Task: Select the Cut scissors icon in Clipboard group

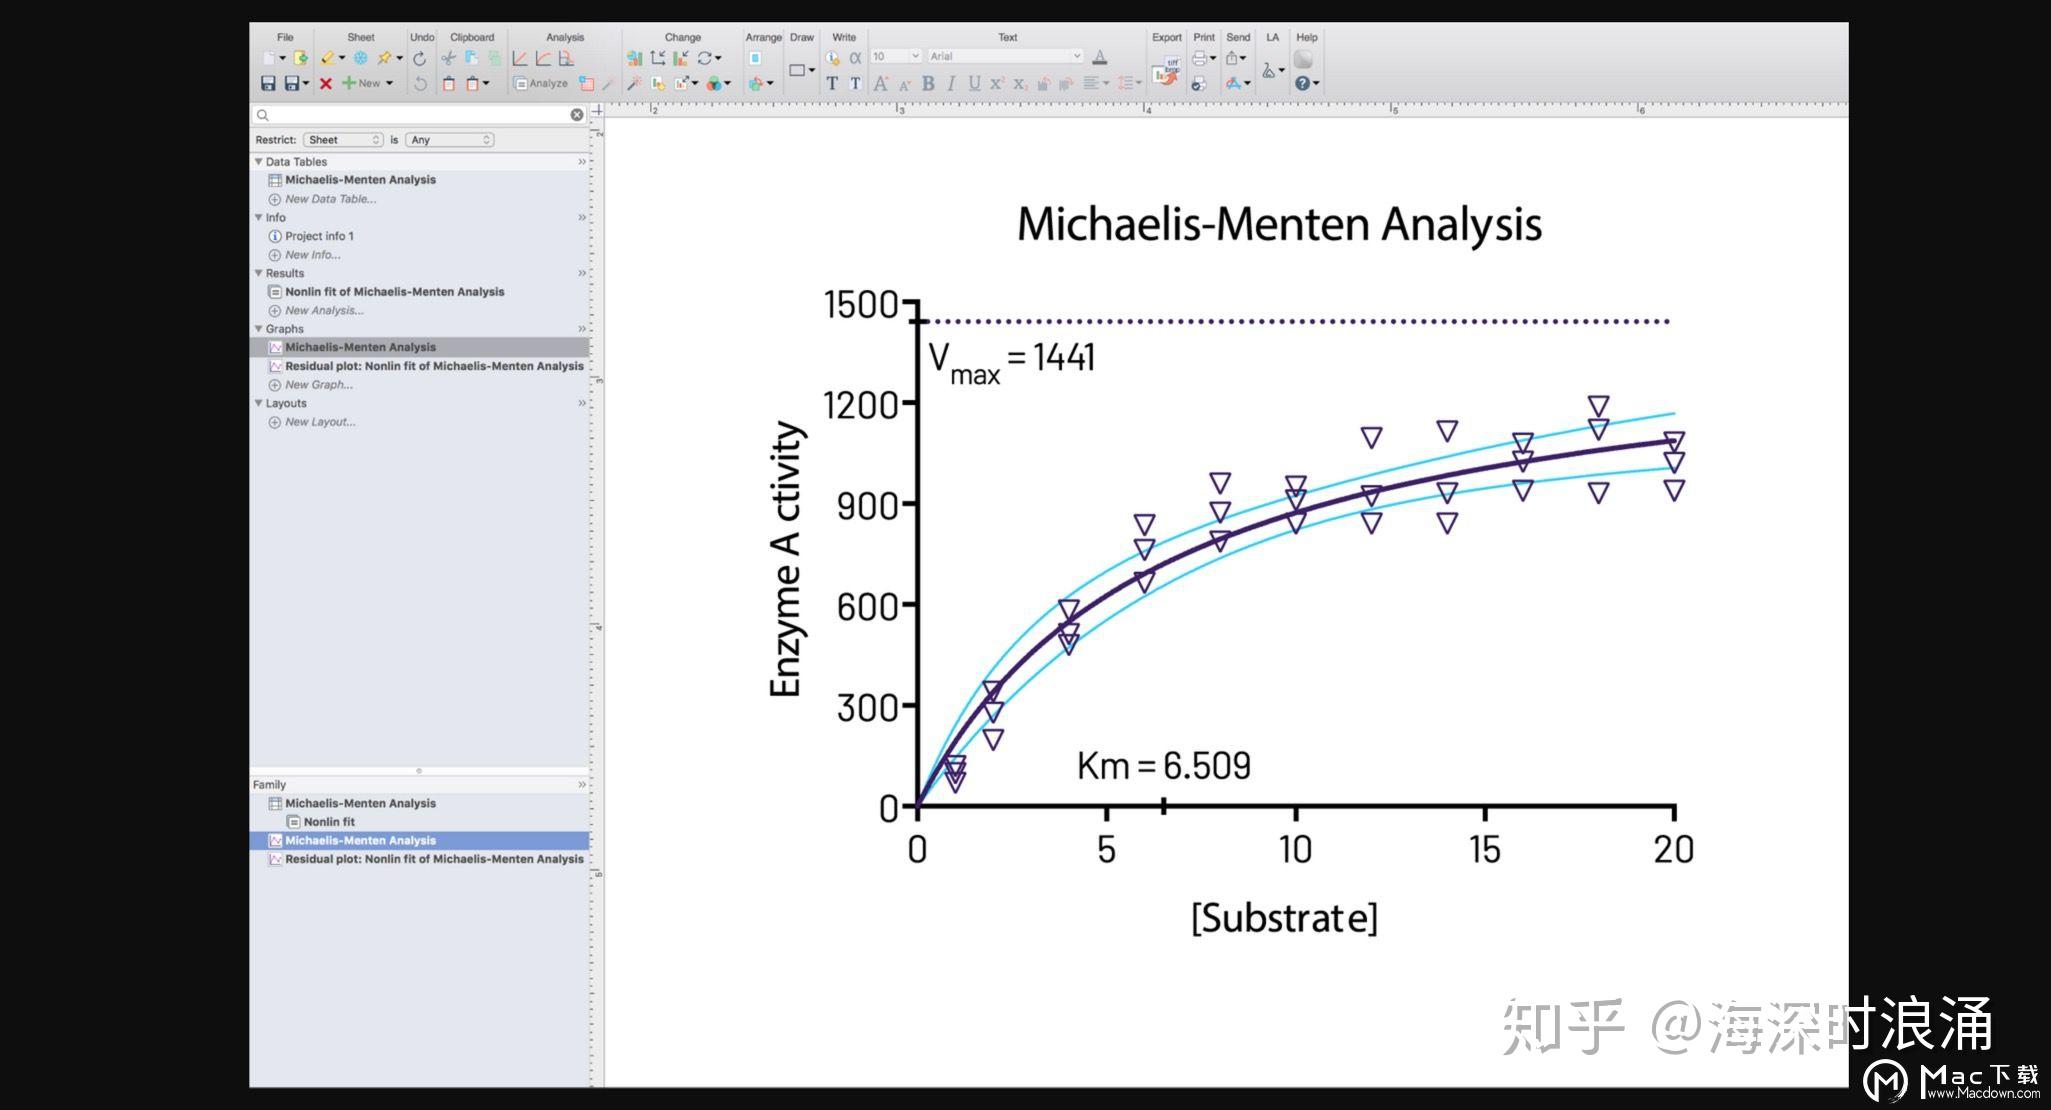Action: coord(448,59)
